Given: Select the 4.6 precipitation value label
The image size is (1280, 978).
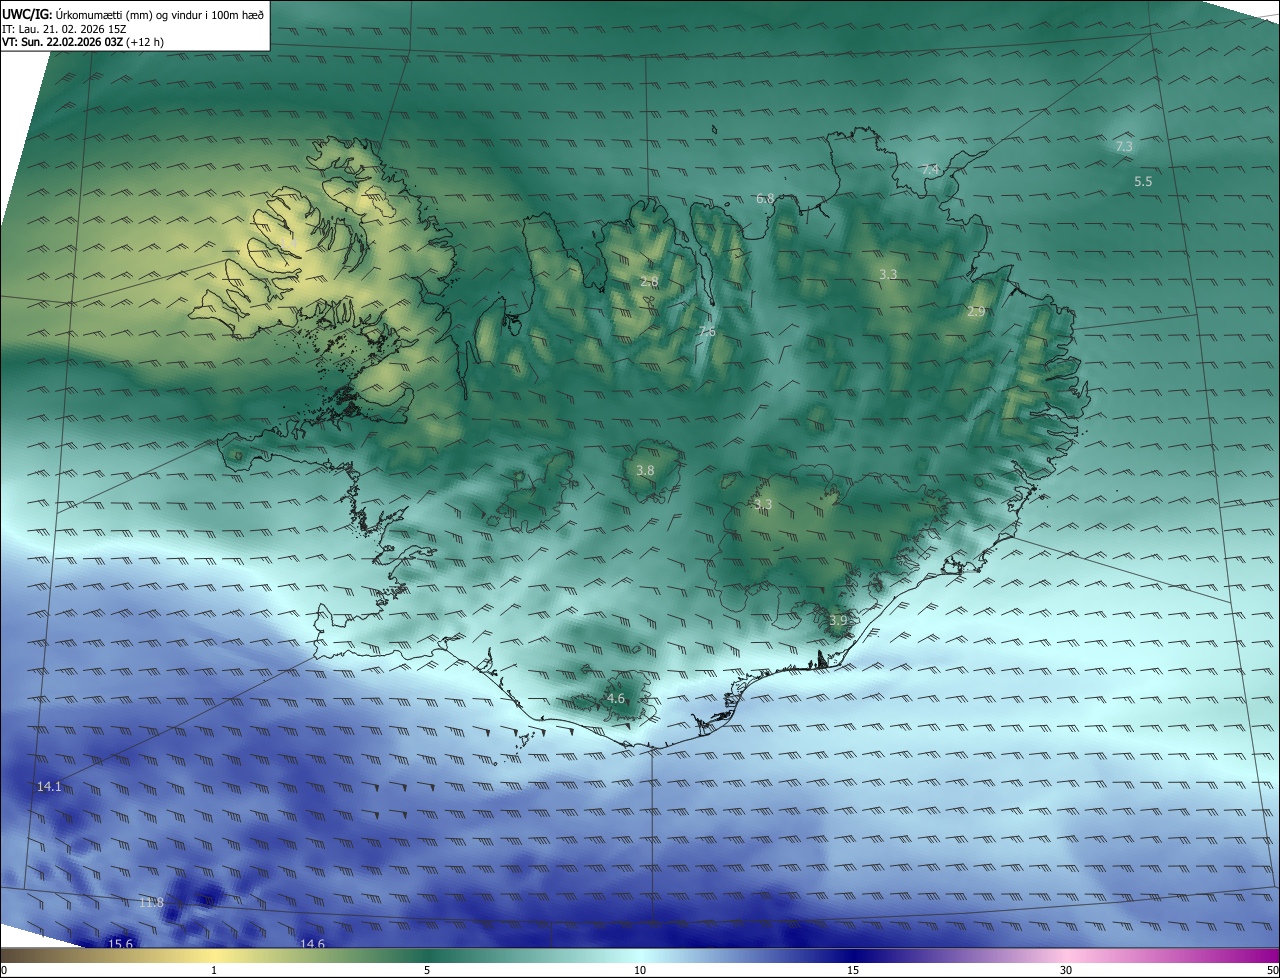Looking at the screenshot, I should pyautogui.click(x=616, y=699).
